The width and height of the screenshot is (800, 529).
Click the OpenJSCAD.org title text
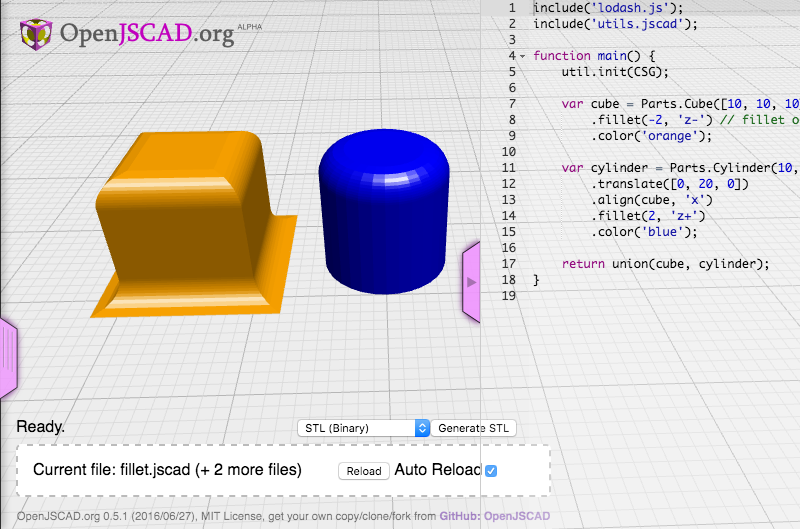(147, 34)
